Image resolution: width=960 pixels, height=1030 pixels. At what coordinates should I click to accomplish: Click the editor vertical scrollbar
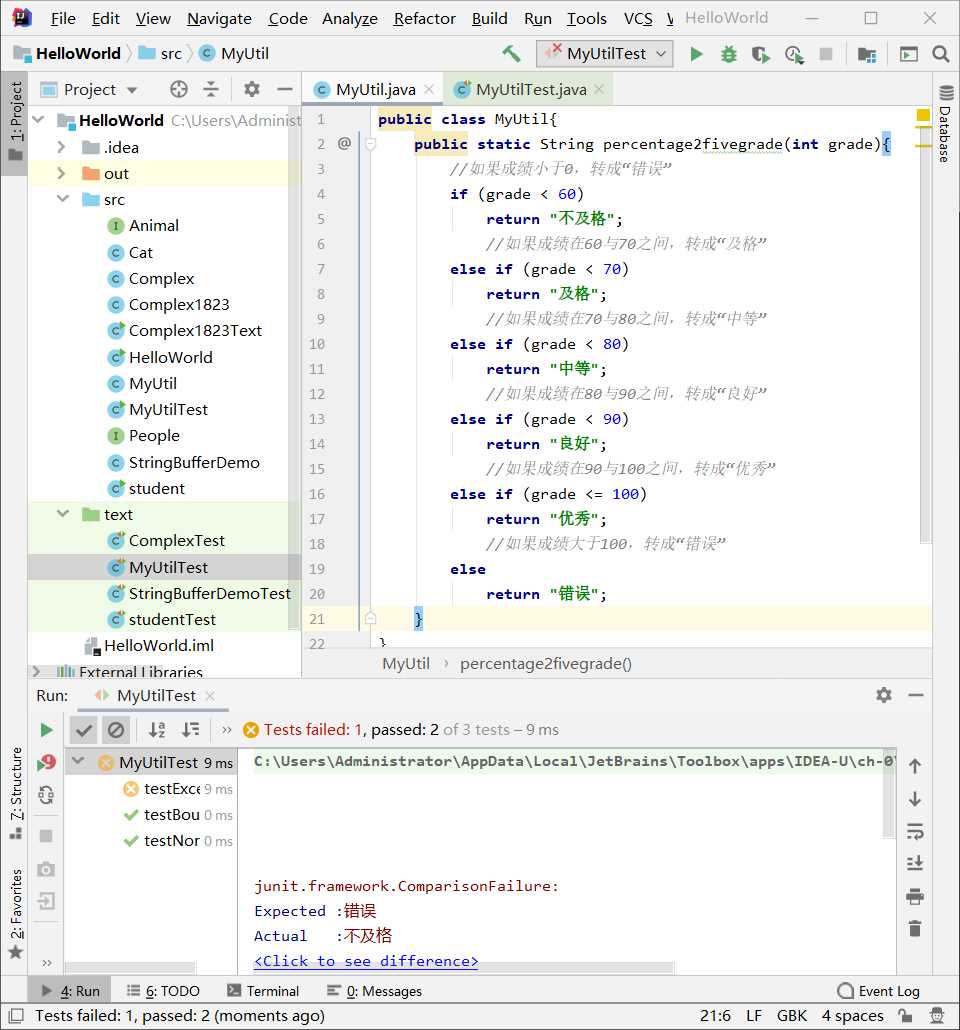click(x=925, y=328)
